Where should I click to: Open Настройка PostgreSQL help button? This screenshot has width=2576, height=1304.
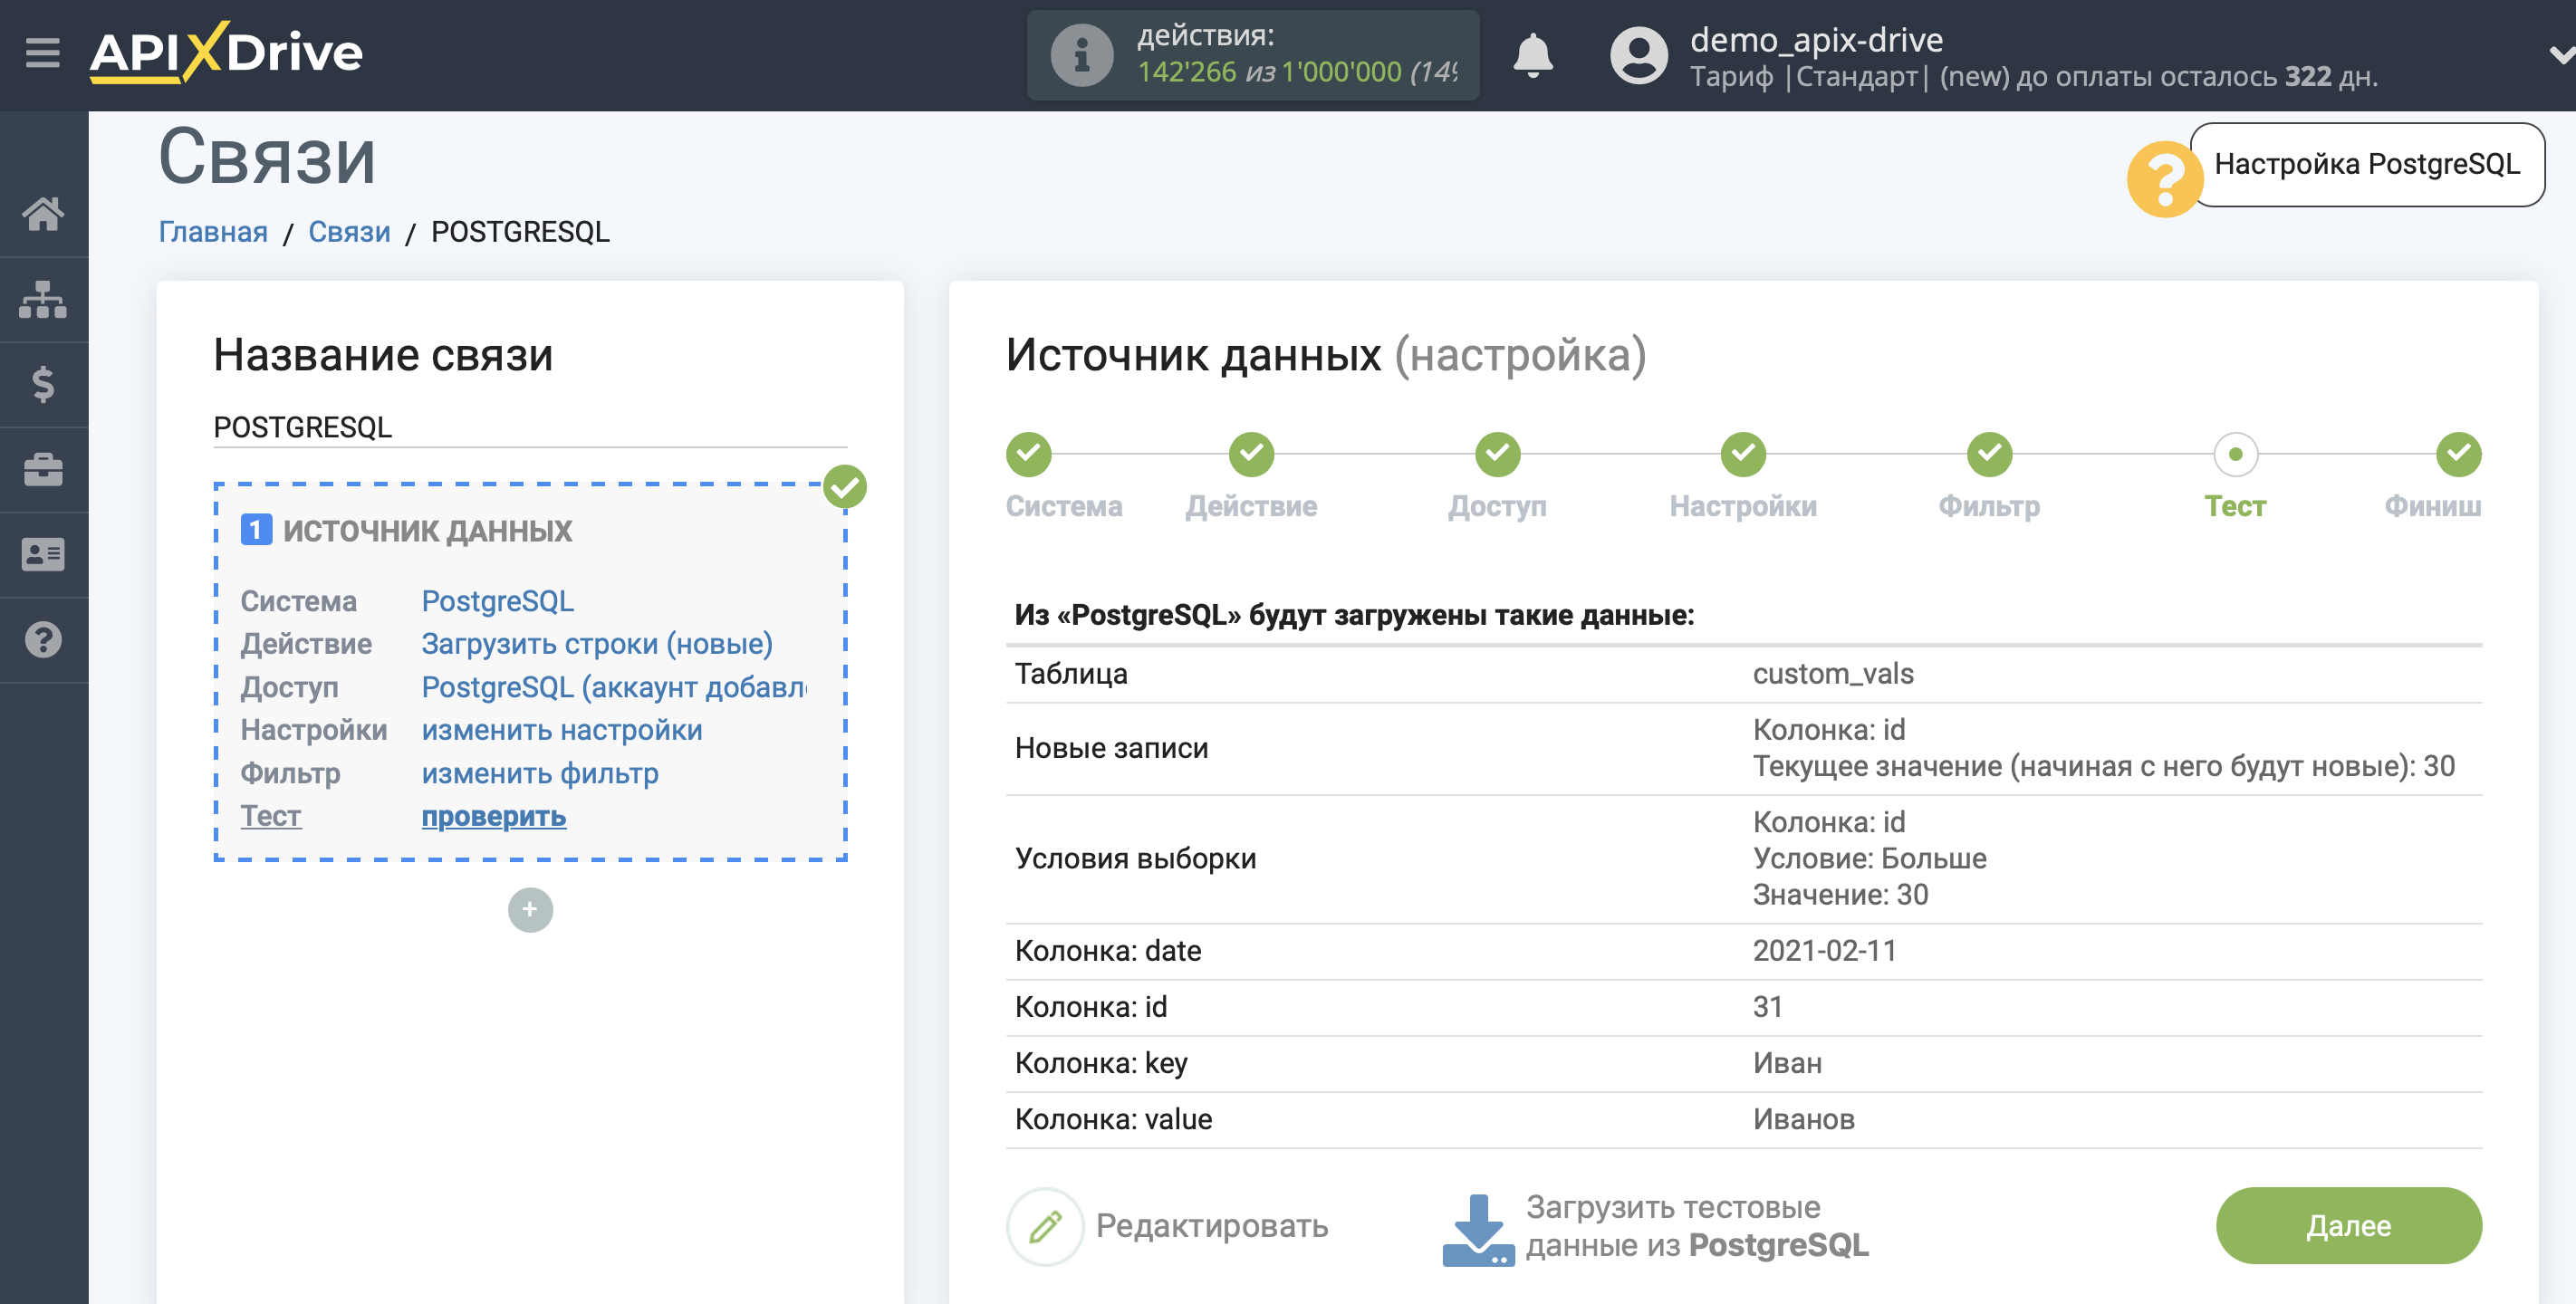coord(2366,164)
